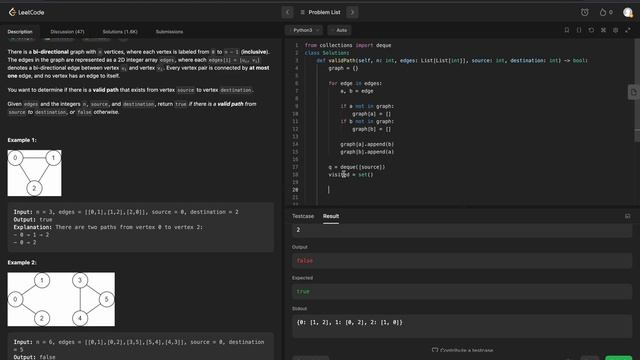Click the keyboard shortcuts icon
Image resolution: width=640 pixels, height=360 pixels.
point(603,30)
